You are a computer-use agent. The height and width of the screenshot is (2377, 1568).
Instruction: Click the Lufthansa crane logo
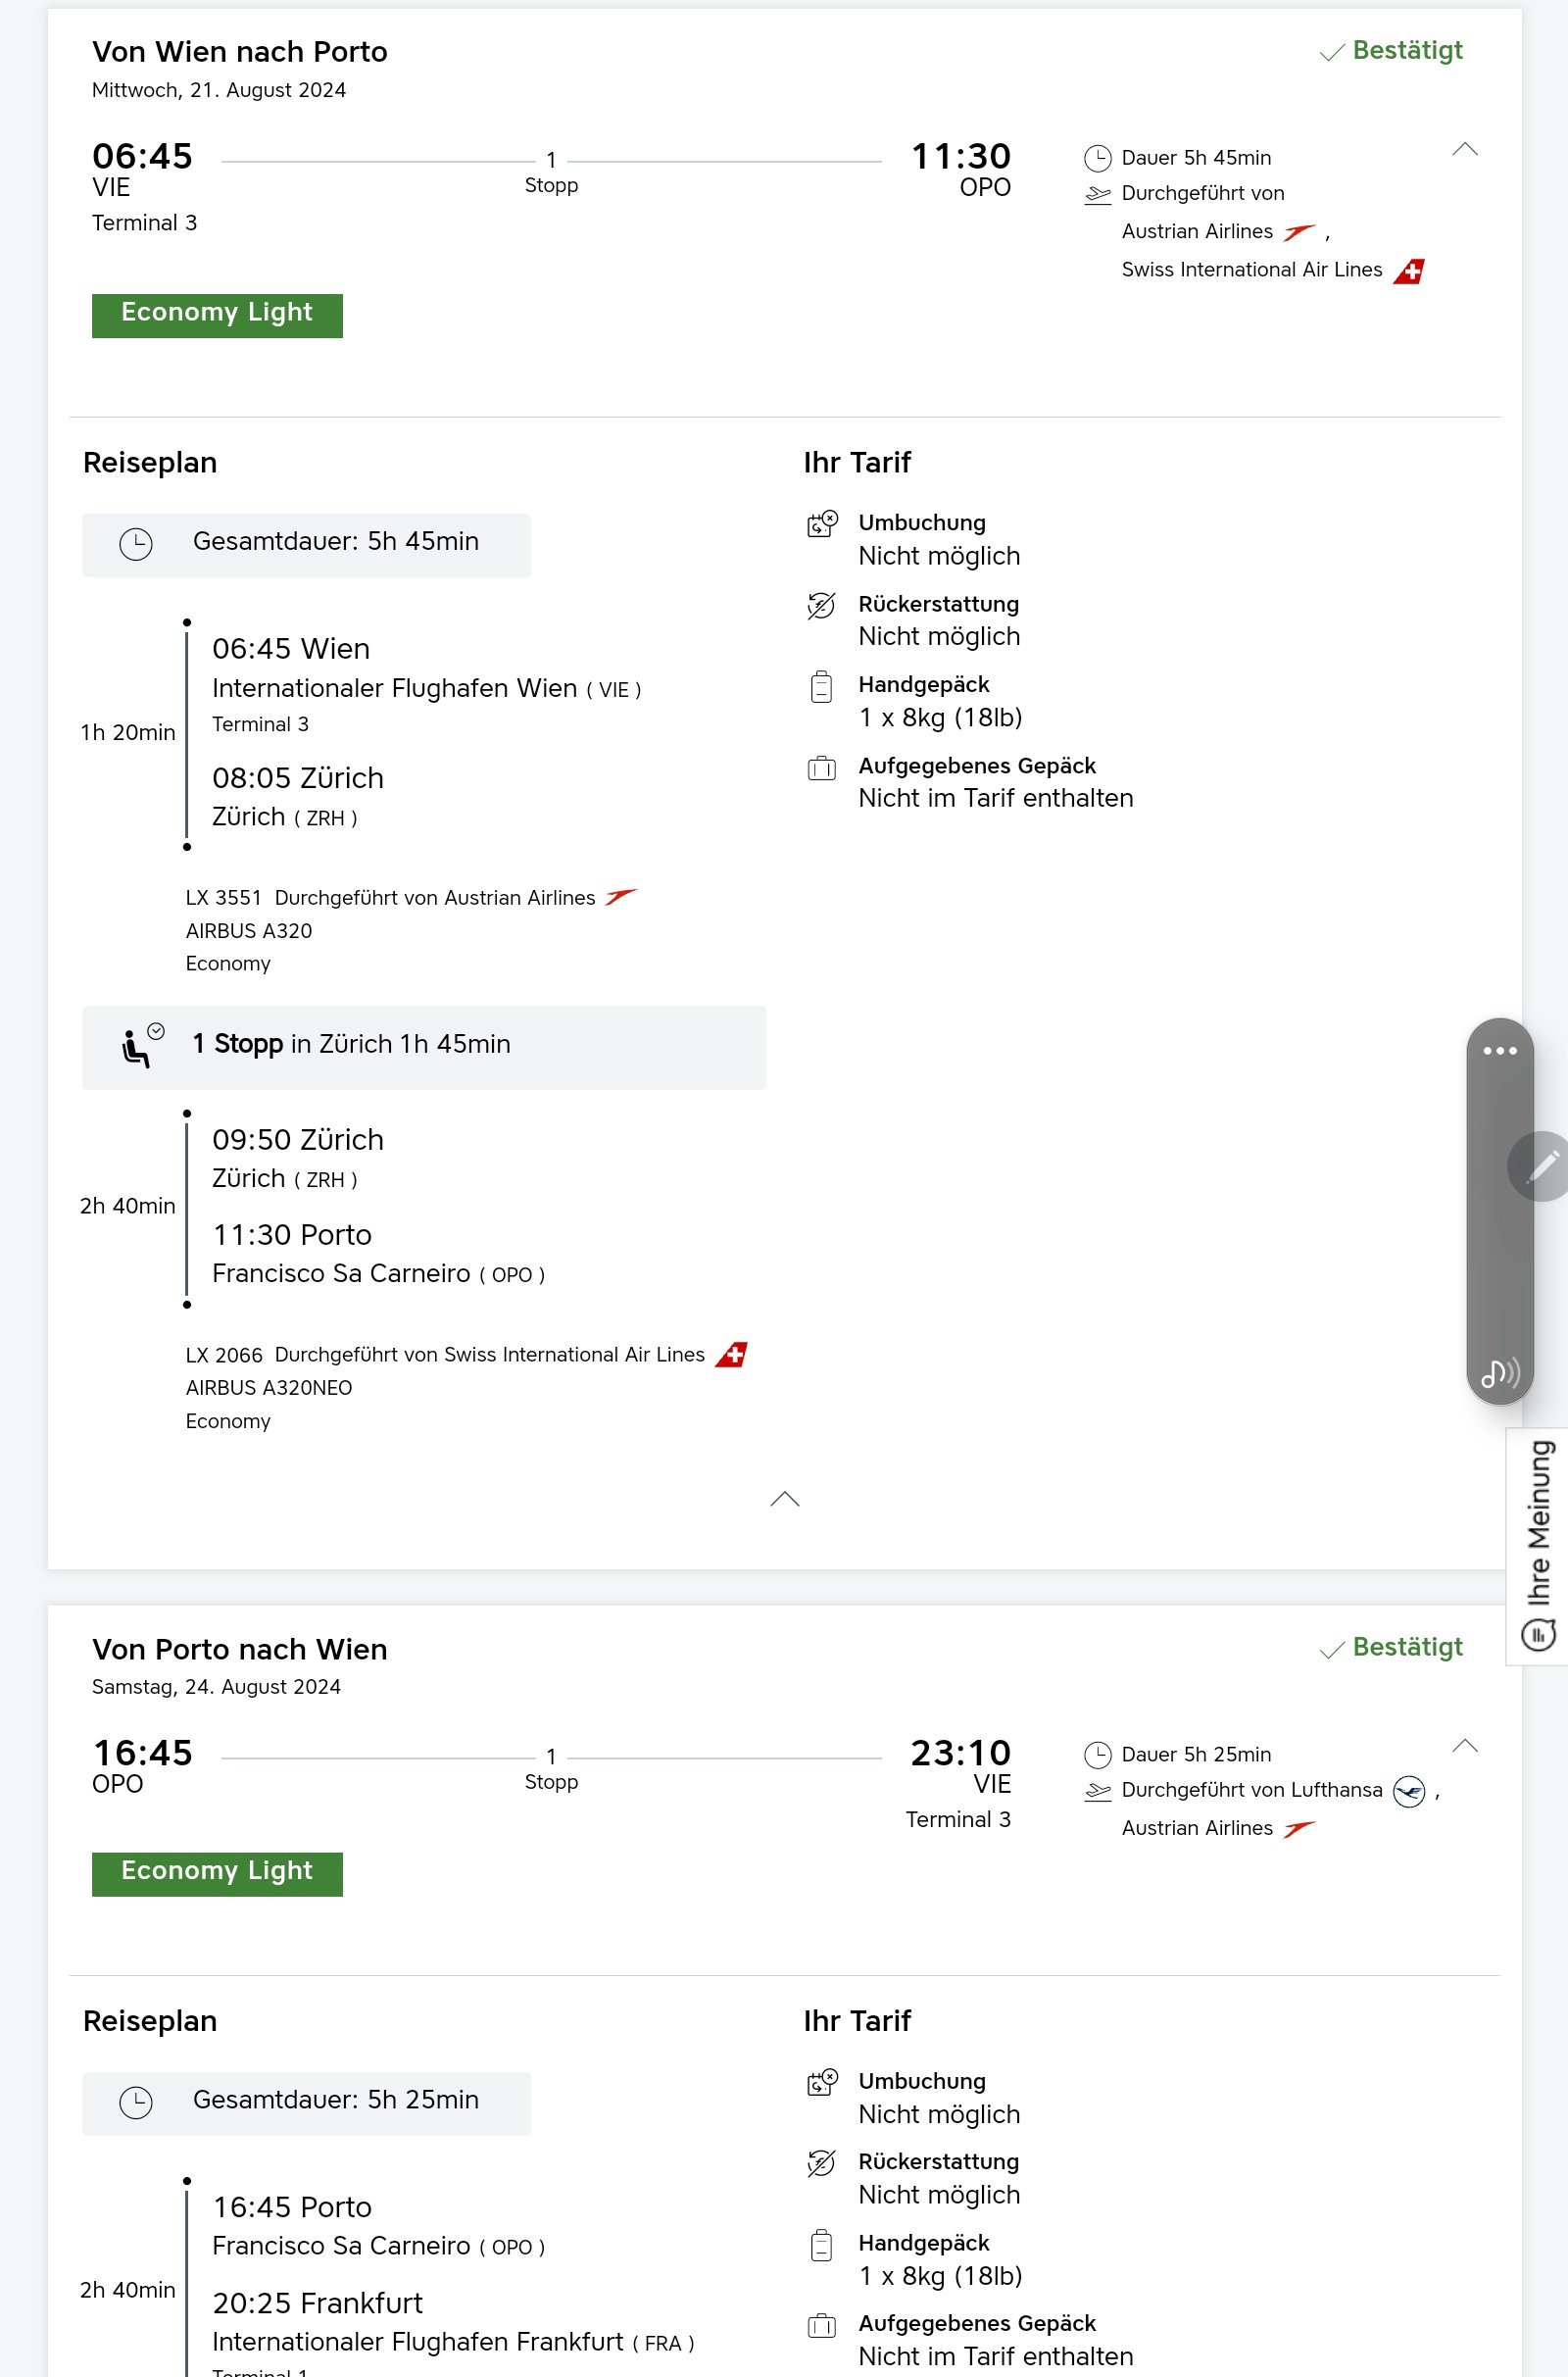(x=1409, y=1791)
